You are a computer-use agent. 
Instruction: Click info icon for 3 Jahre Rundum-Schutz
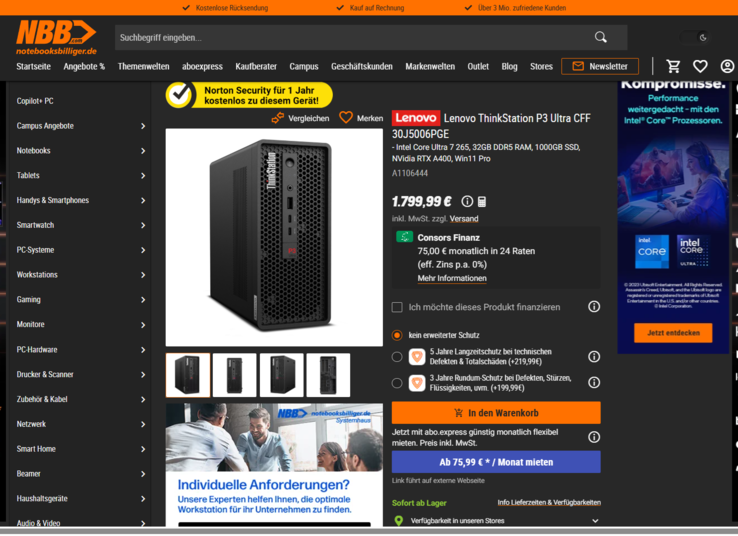[594, 383]
